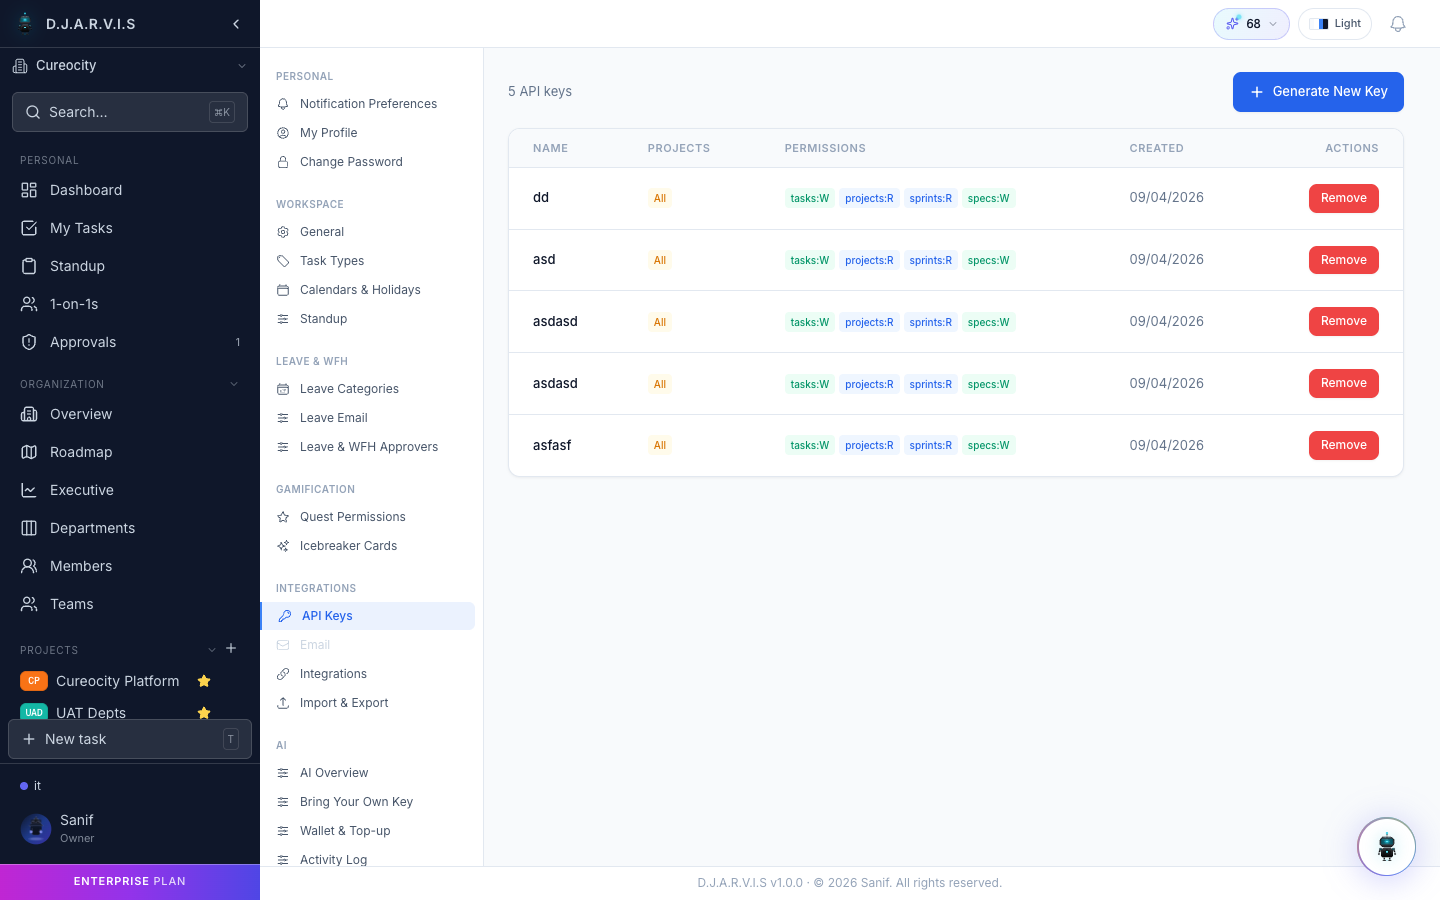The width and height of the screenshot is (1440, 900).
Task: Click the star beside Cureocity Platform
Action: tap(204, 681)
